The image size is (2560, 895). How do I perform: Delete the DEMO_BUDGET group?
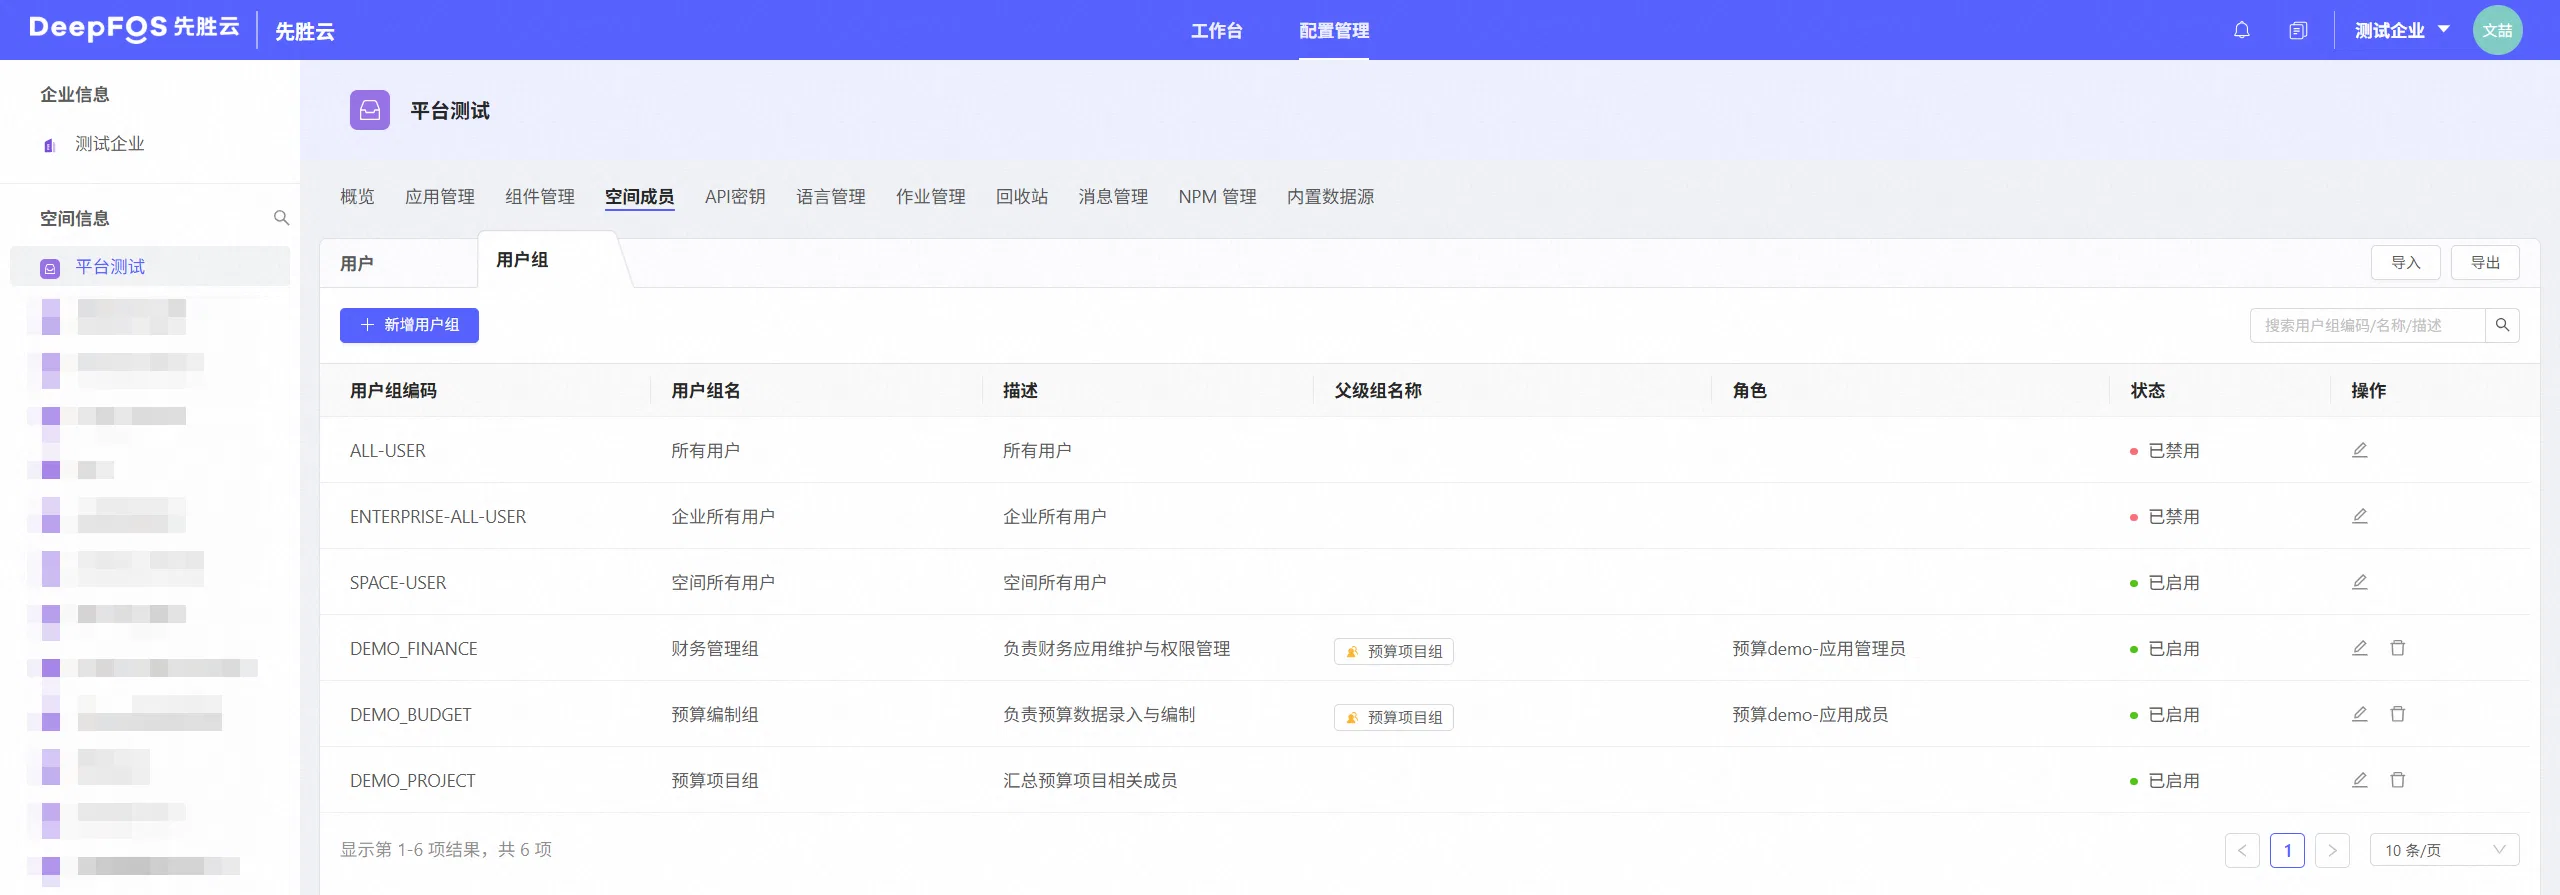[2398, 714]
